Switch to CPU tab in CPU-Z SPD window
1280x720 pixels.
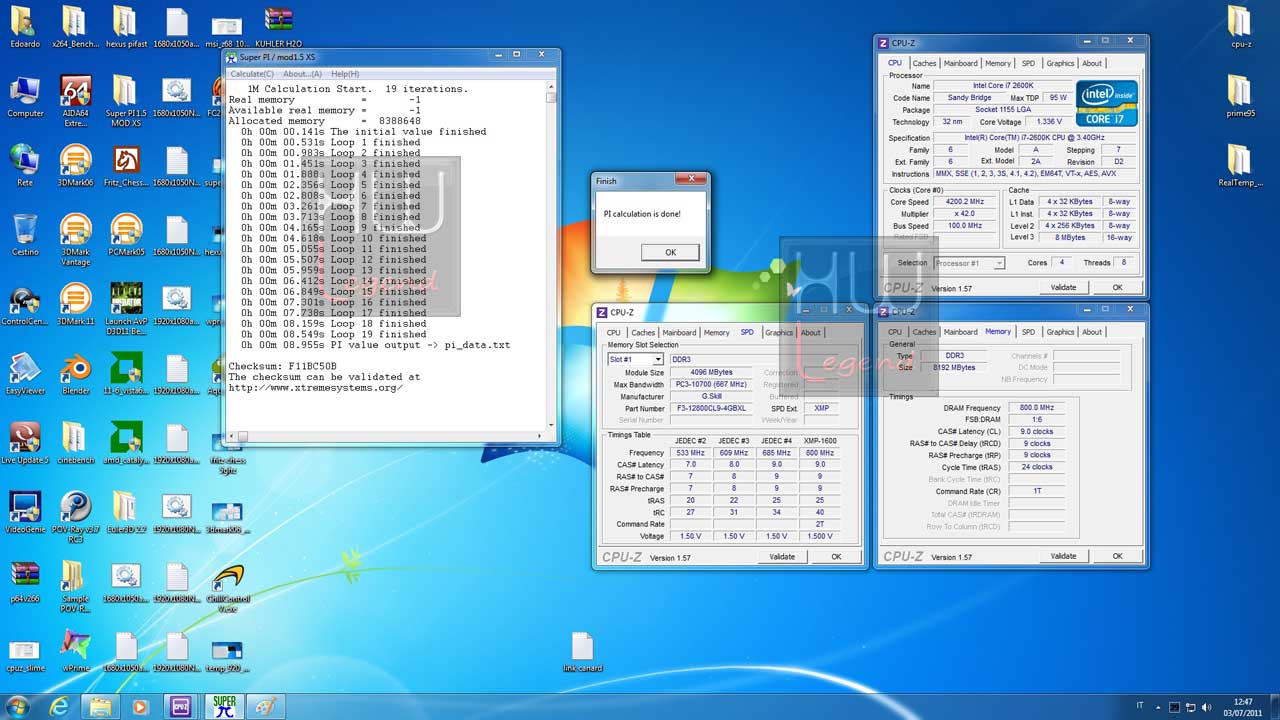(x=614, y=333)
